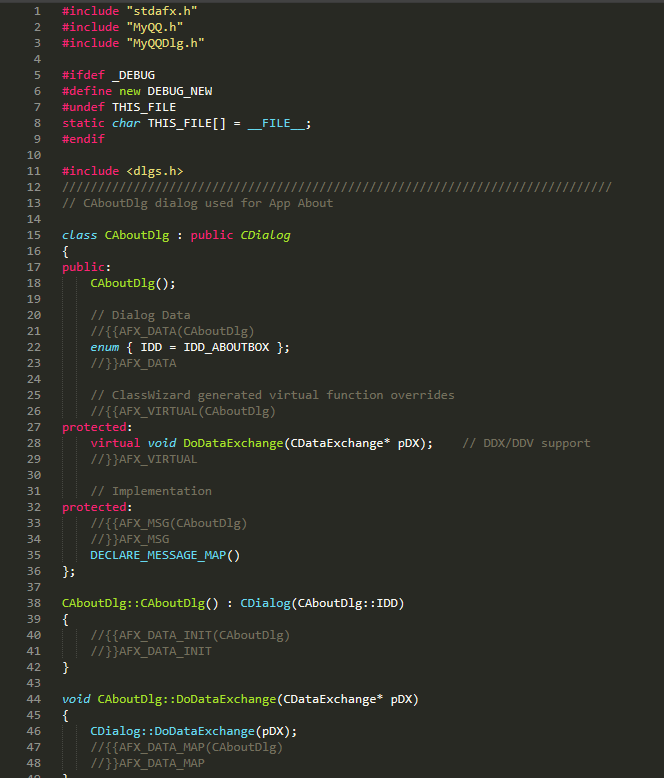Click the //{{AFX_DATA_INIT(CAboutDlg) comment
Screen dimensions: 664x778
[190, 635]
